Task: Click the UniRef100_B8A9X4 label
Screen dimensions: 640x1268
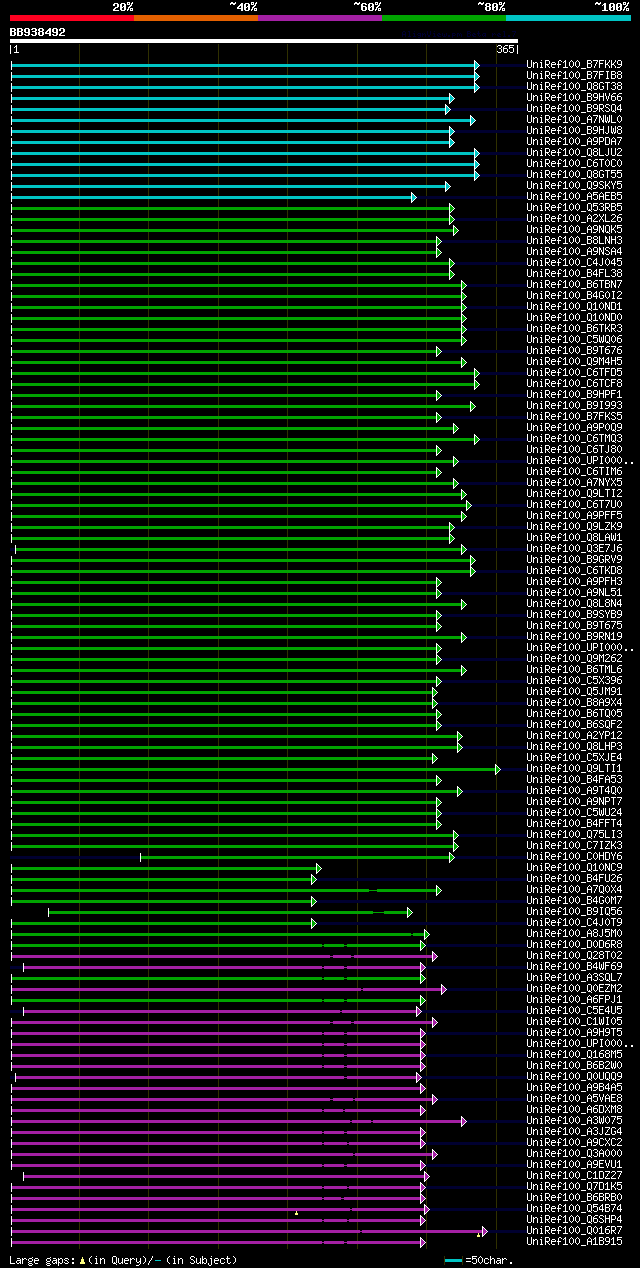Action: [x=574, y=703]
